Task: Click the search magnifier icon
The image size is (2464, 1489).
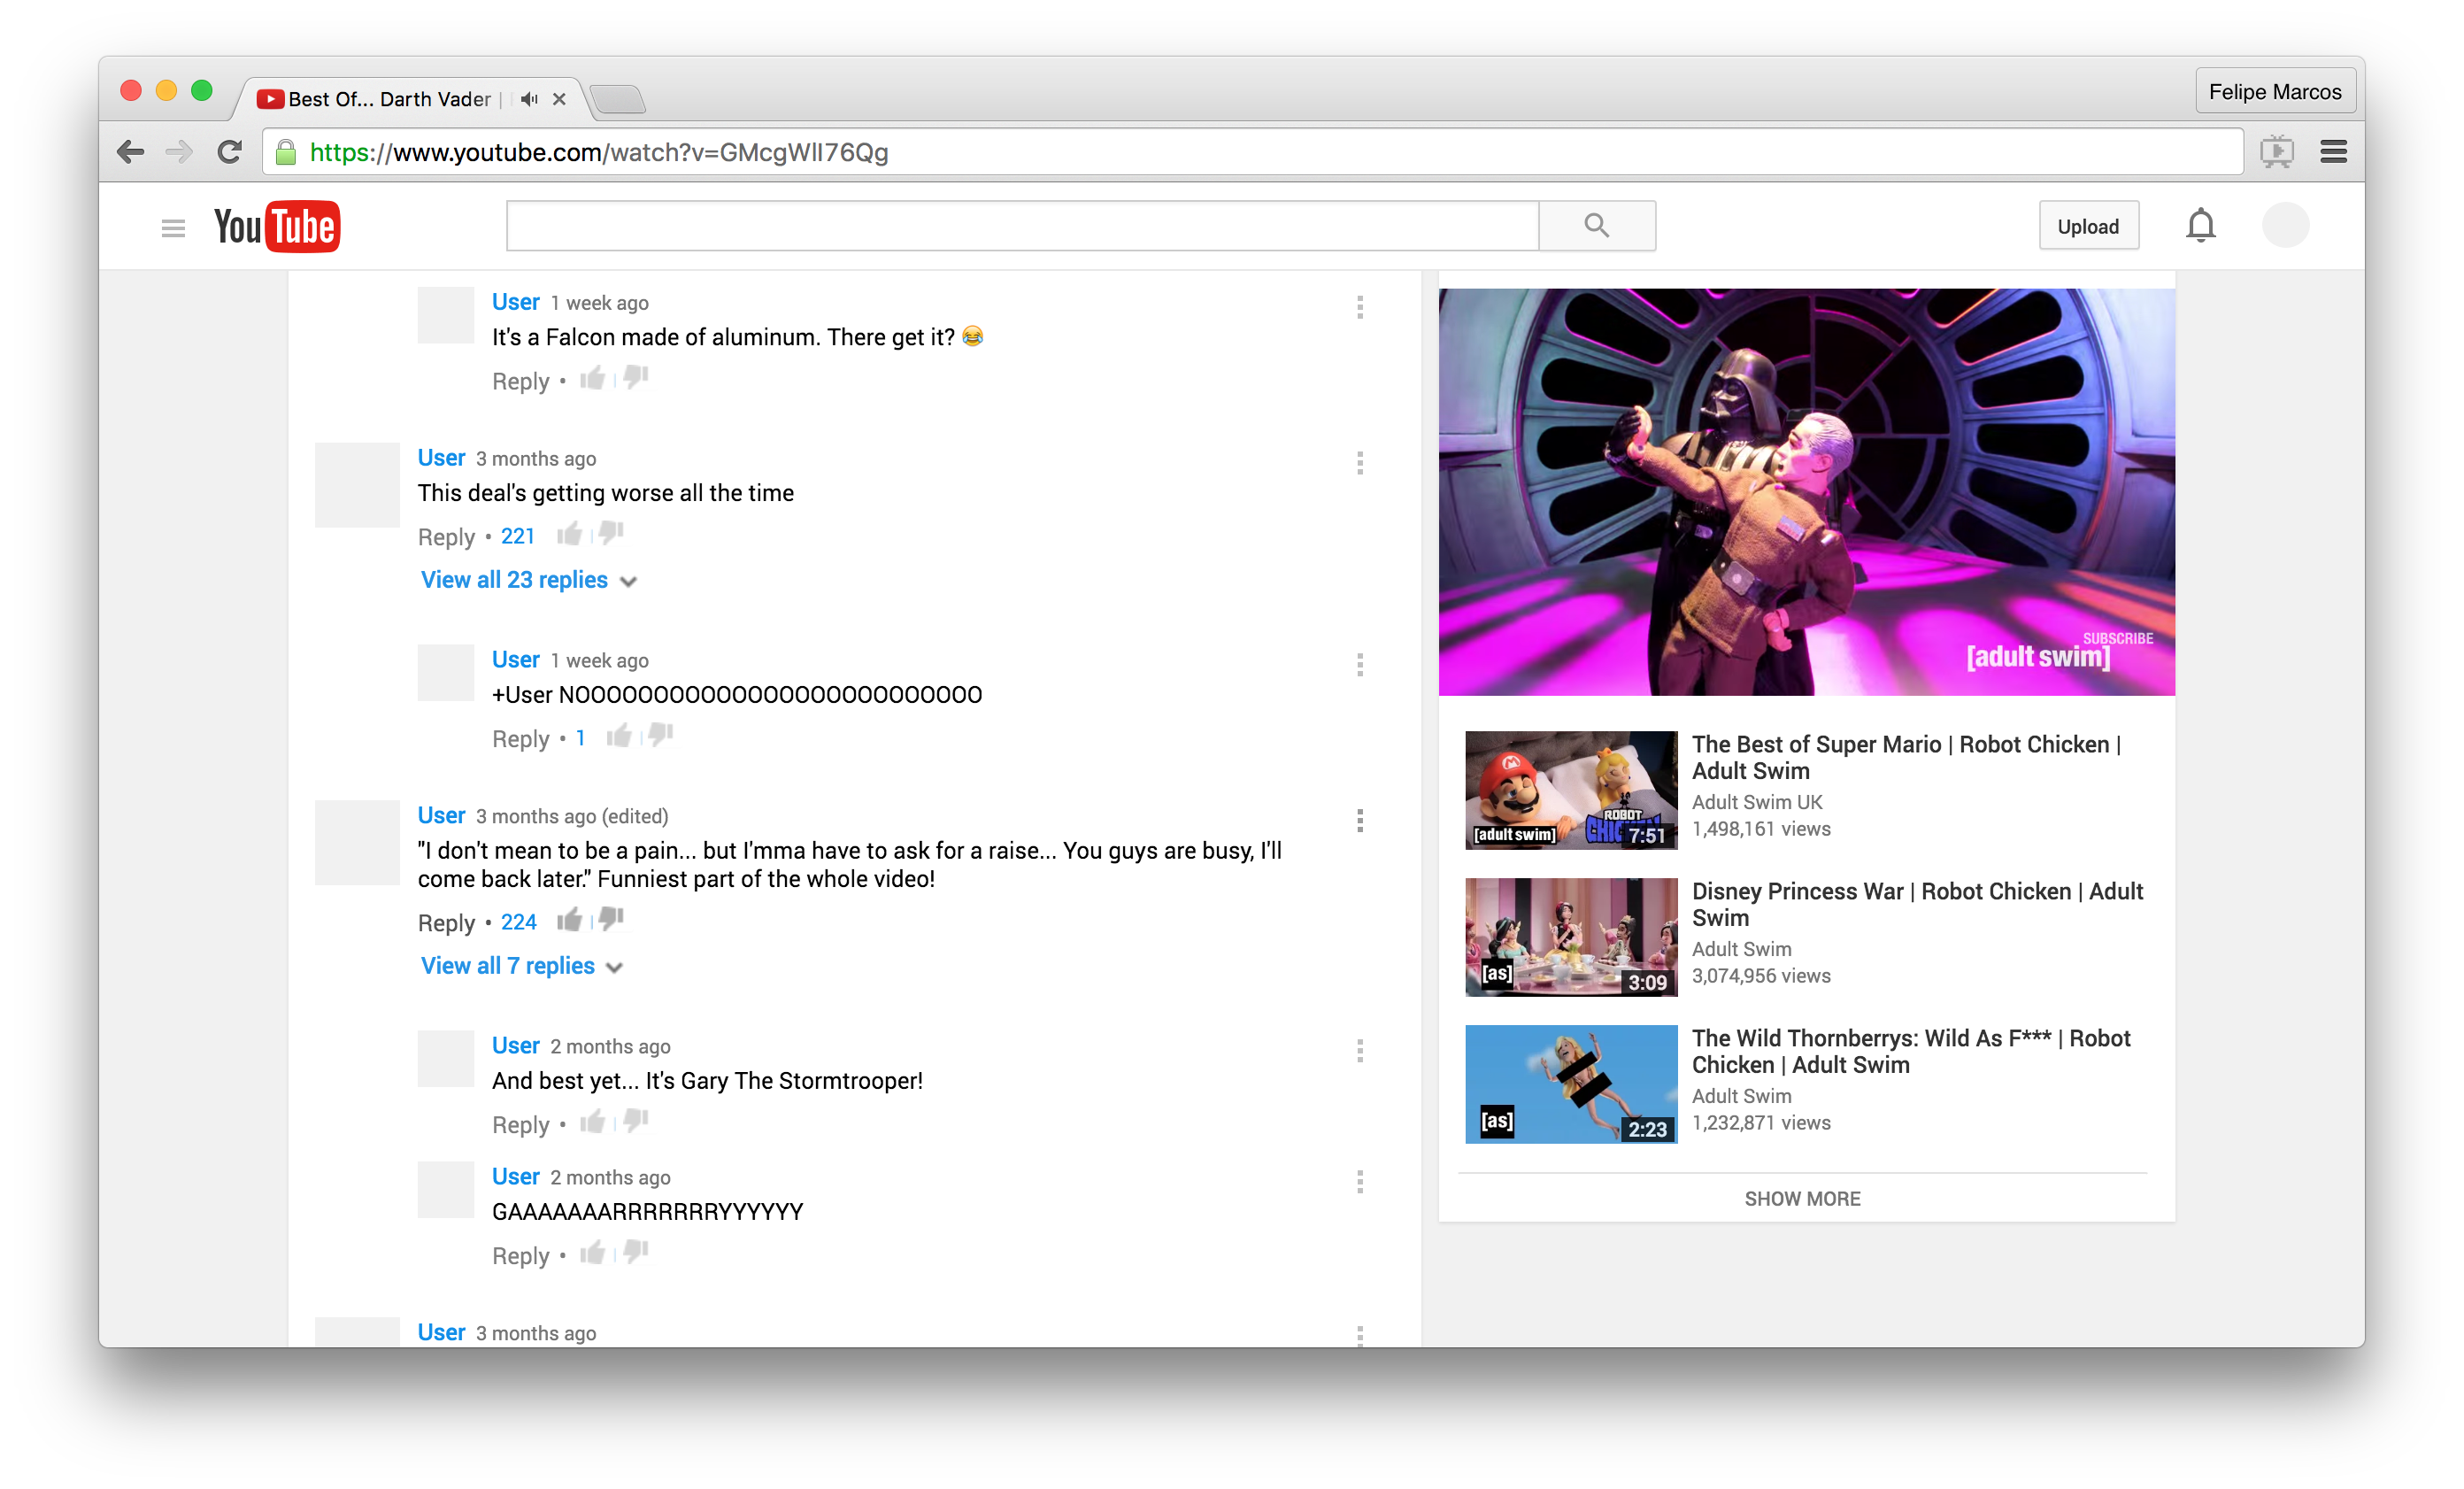Action: (1595, 225)
